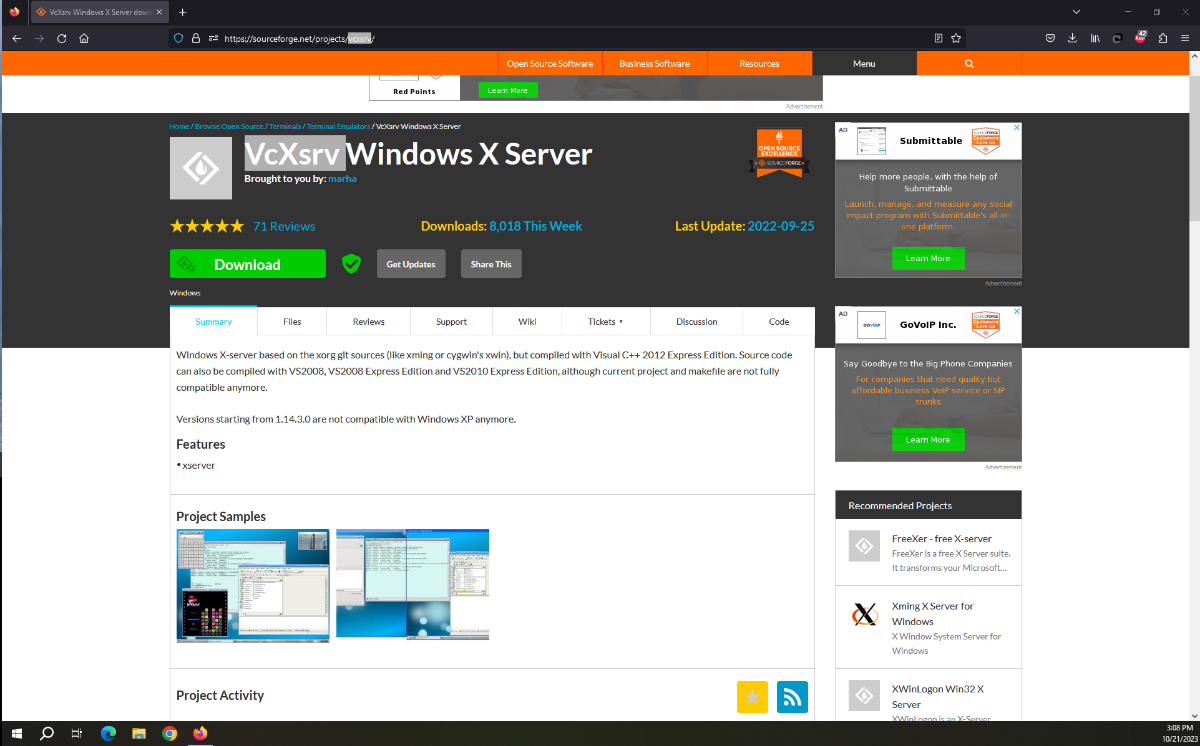Switch to the Reviews tab
The width and height of the screenshot is (1200, 746).
(x=368, y=322)
